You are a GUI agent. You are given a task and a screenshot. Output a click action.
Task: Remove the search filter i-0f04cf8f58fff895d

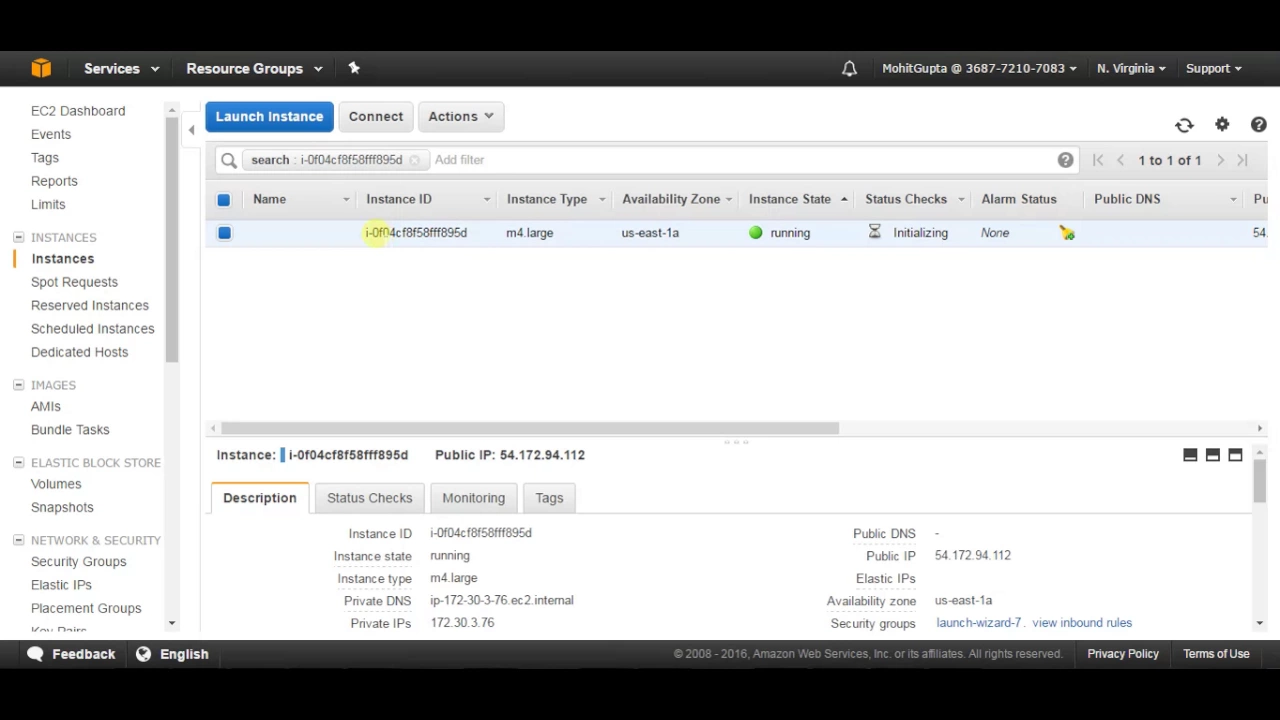(x=414, y=160)
